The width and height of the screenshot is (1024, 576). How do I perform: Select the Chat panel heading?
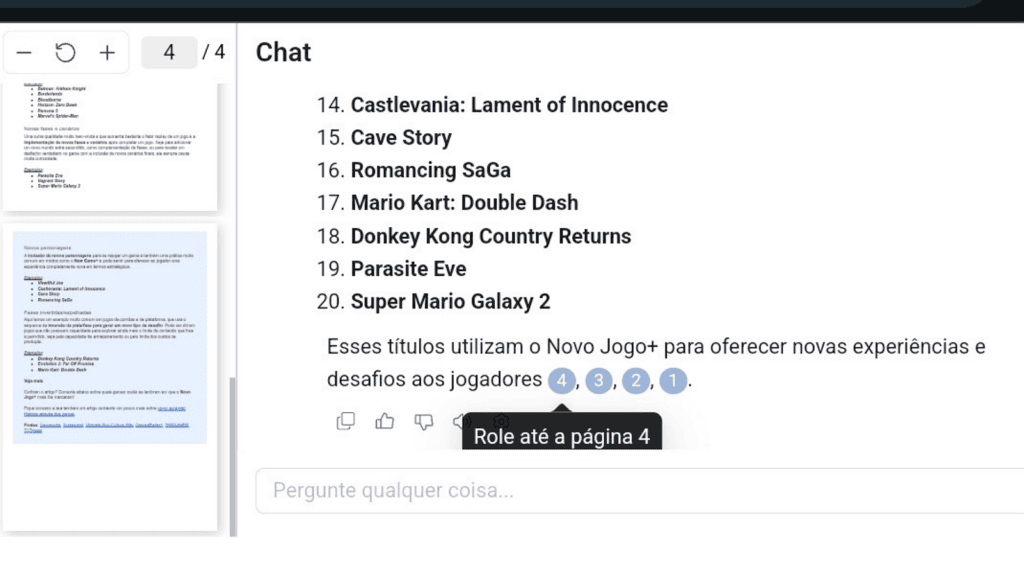point(283,52)
